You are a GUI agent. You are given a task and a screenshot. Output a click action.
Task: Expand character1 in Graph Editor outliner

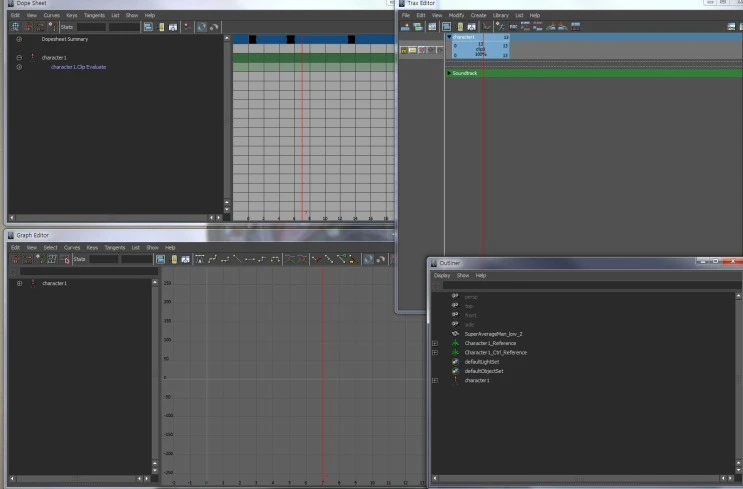tap(19, 283)
